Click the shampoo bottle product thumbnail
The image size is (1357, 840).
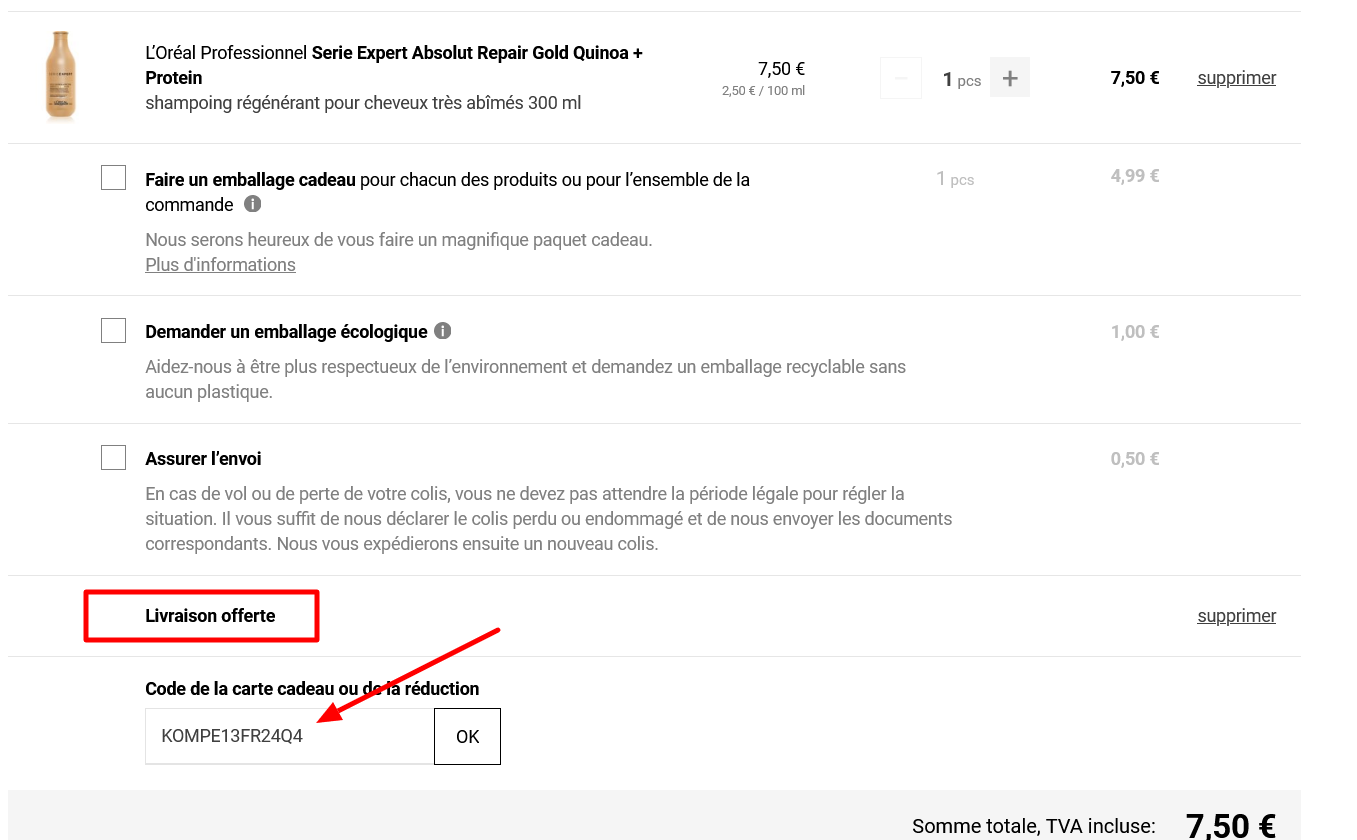tap(61, 77)
